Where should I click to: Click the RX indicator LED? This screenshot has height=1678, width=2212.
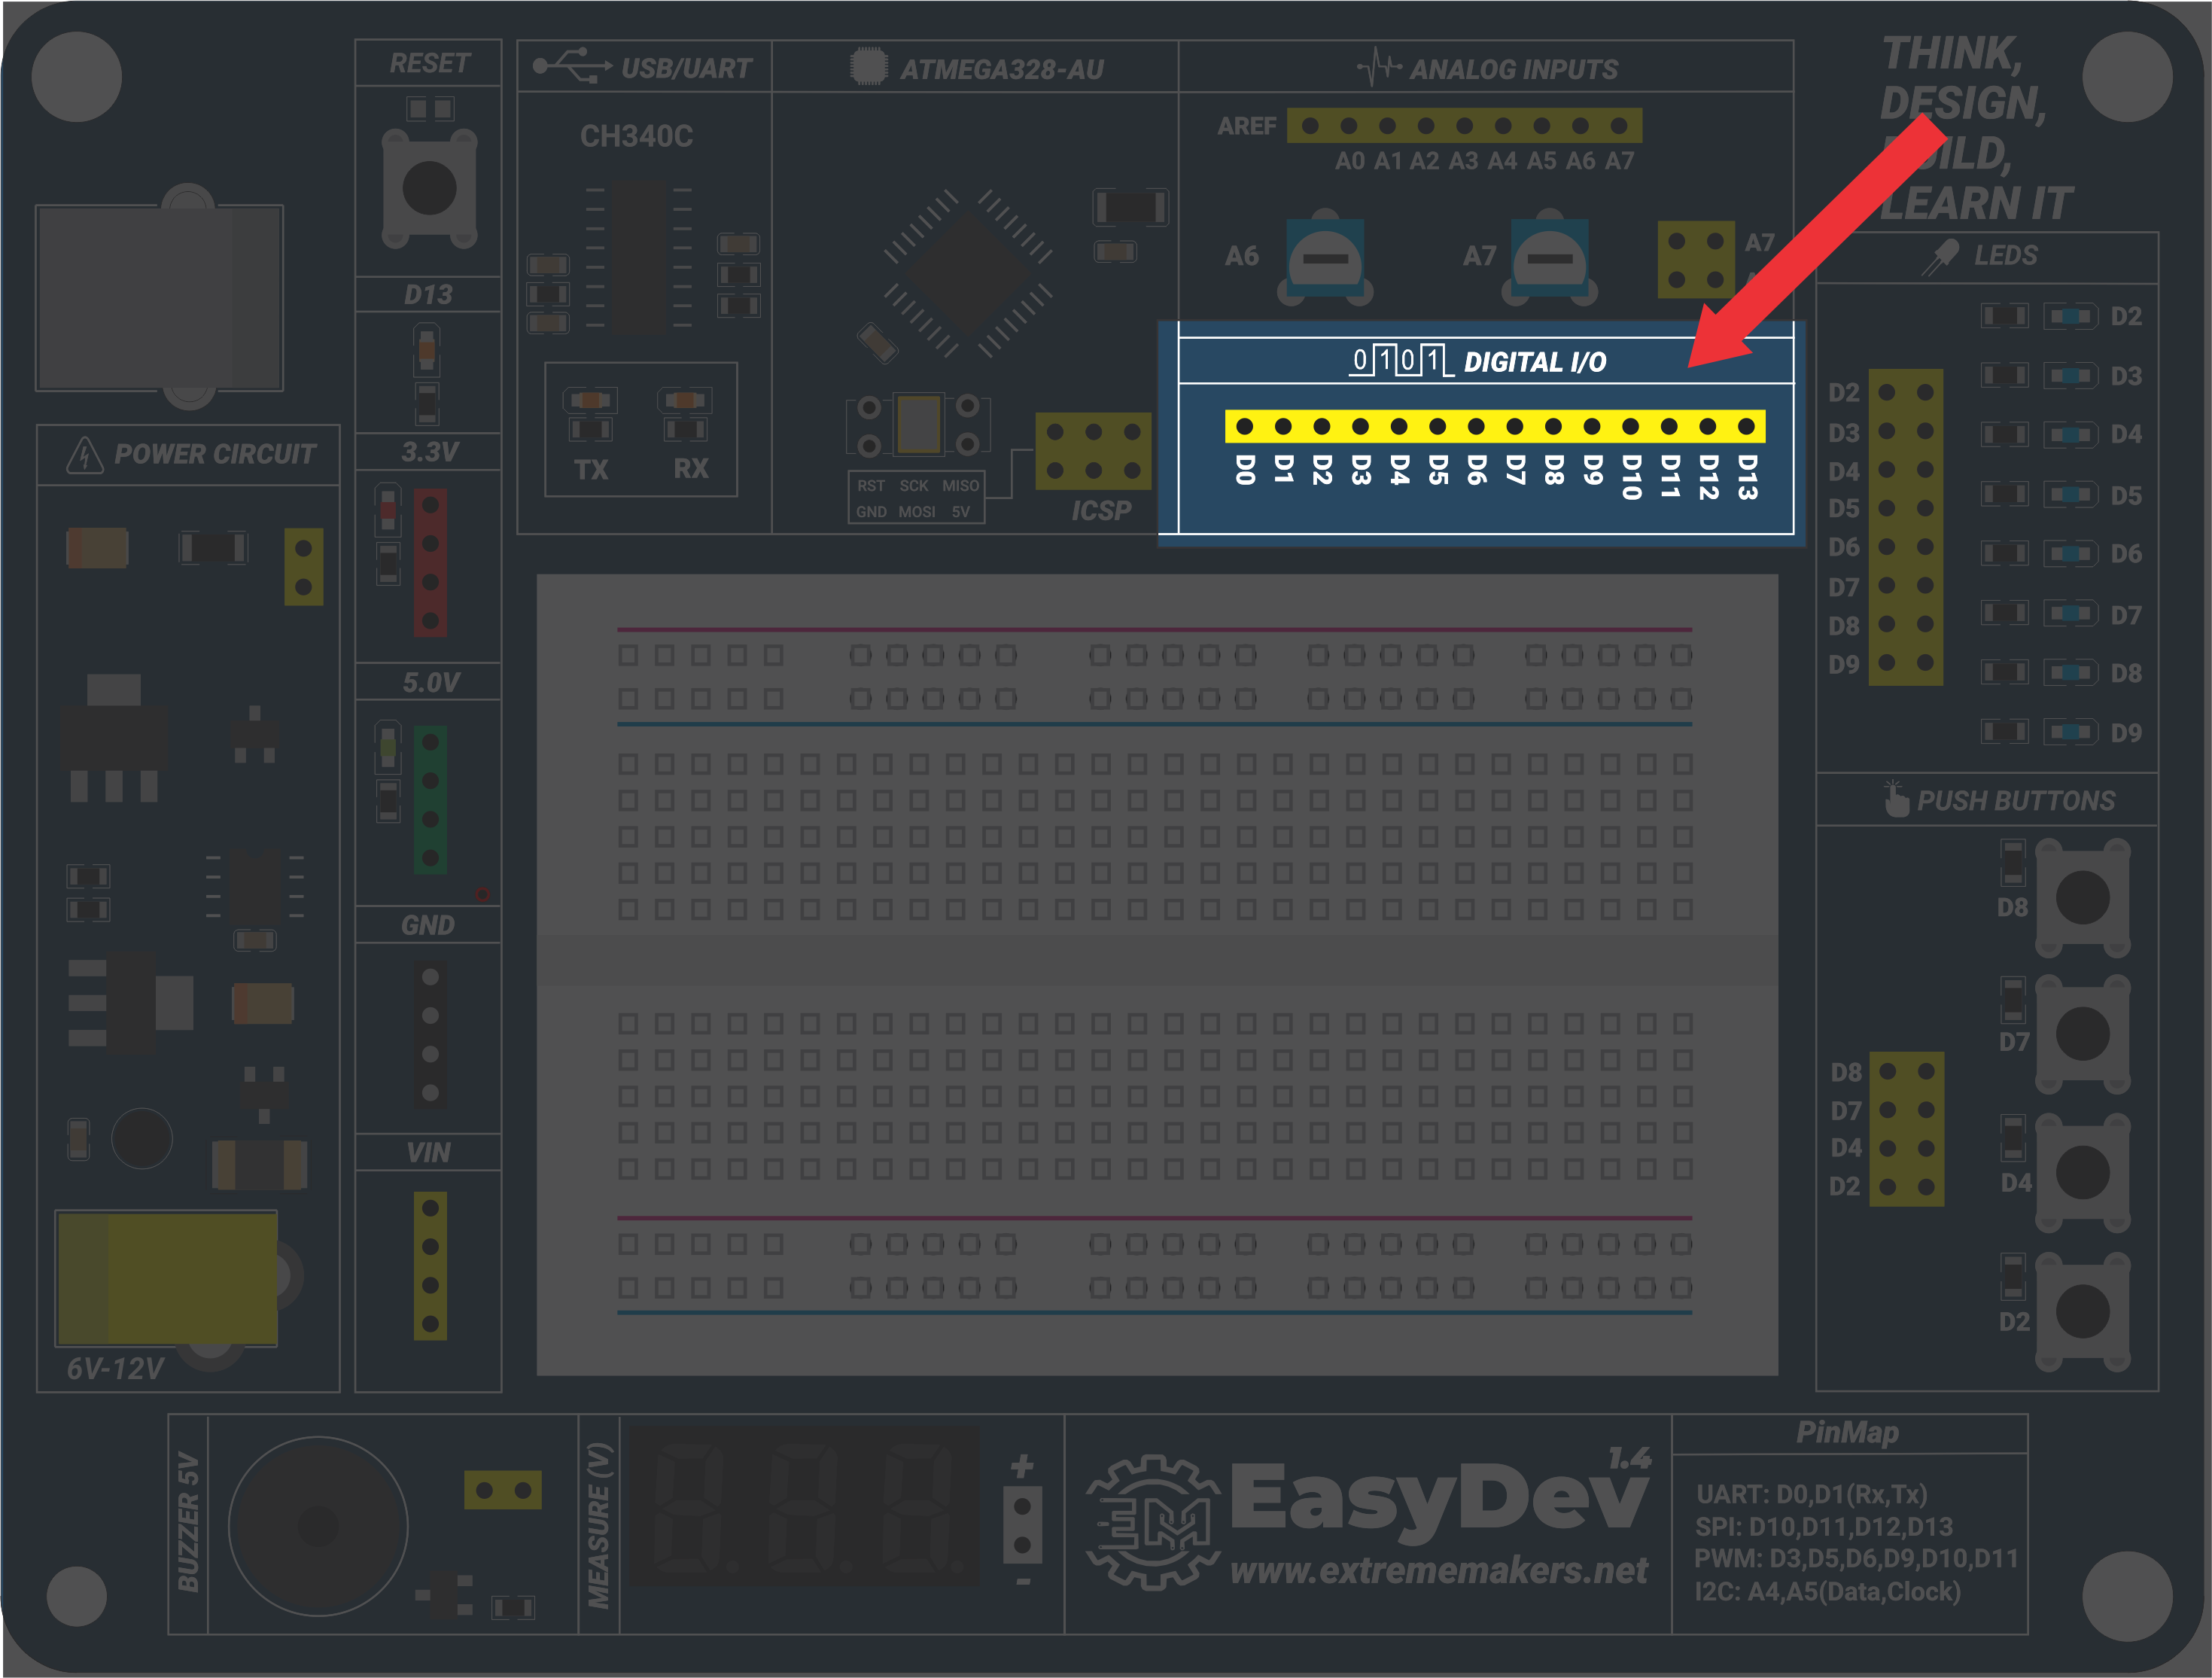tap(685, 401)
